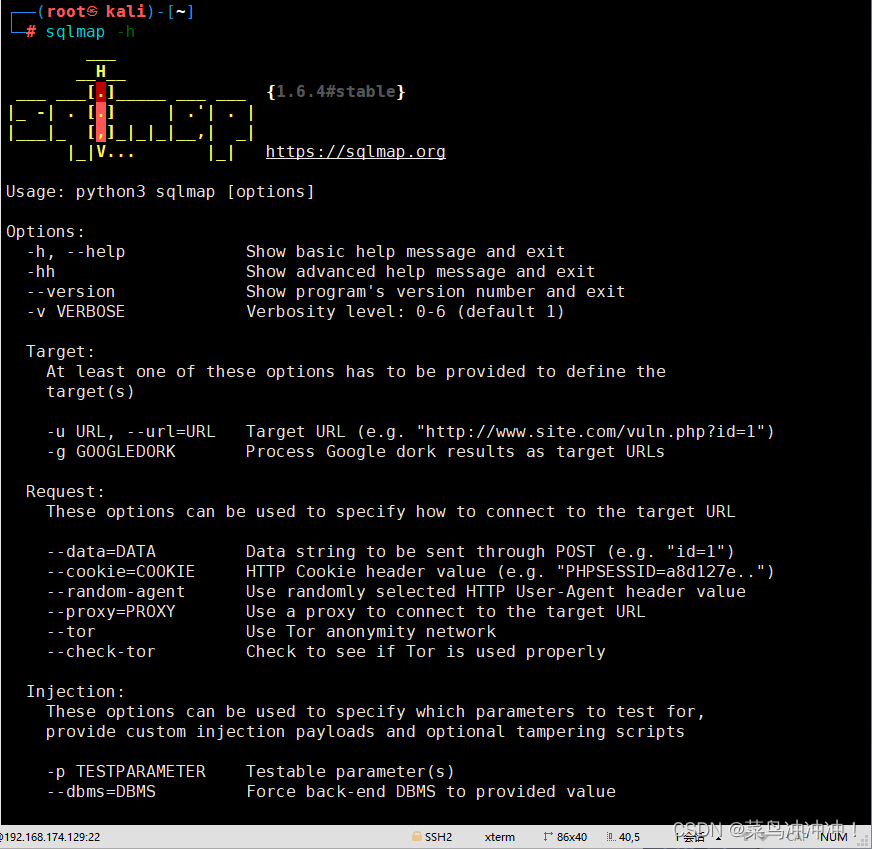
Task: Click the "-h, --help" option
Action: (x=76, y=252)
